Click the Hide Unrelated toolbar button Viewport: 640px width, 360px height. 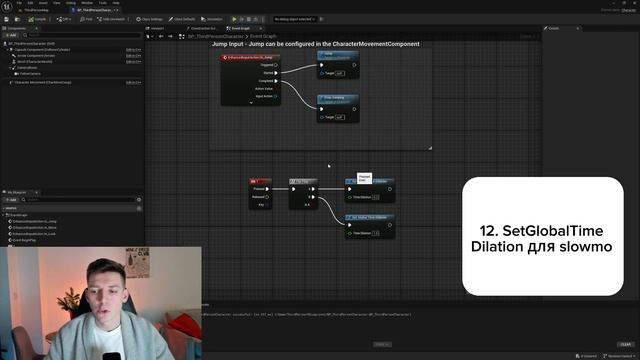(111, 19)
